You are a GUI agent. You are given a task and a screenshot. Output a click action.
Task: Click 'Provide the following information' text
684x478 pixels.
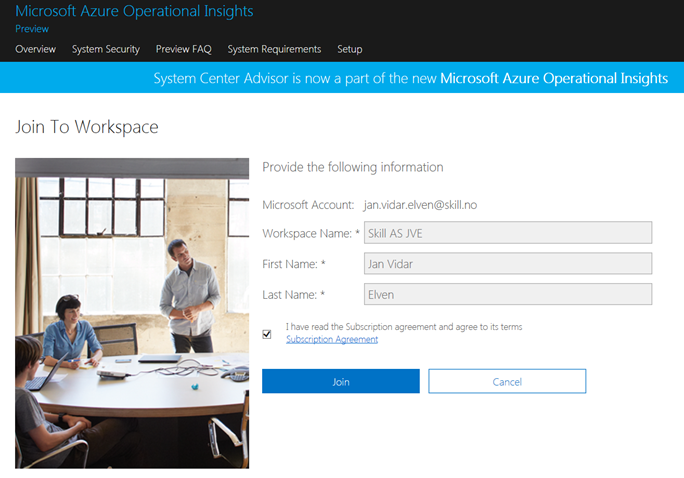352,167
